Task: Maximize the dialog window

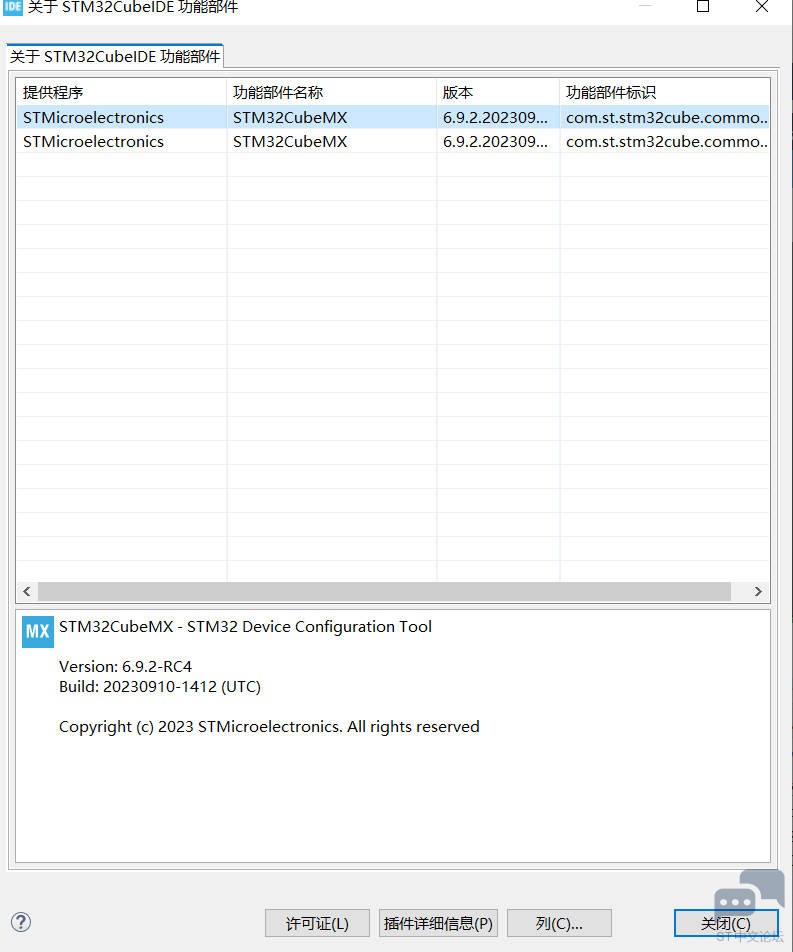Action: coord(703,7)
